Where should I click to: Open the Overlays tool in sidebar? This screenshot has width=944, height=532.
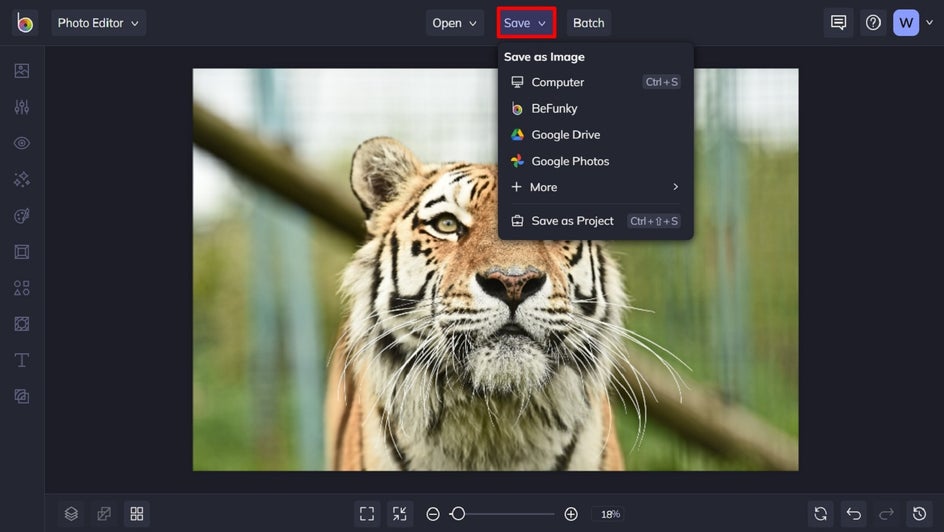pos(22,324)
